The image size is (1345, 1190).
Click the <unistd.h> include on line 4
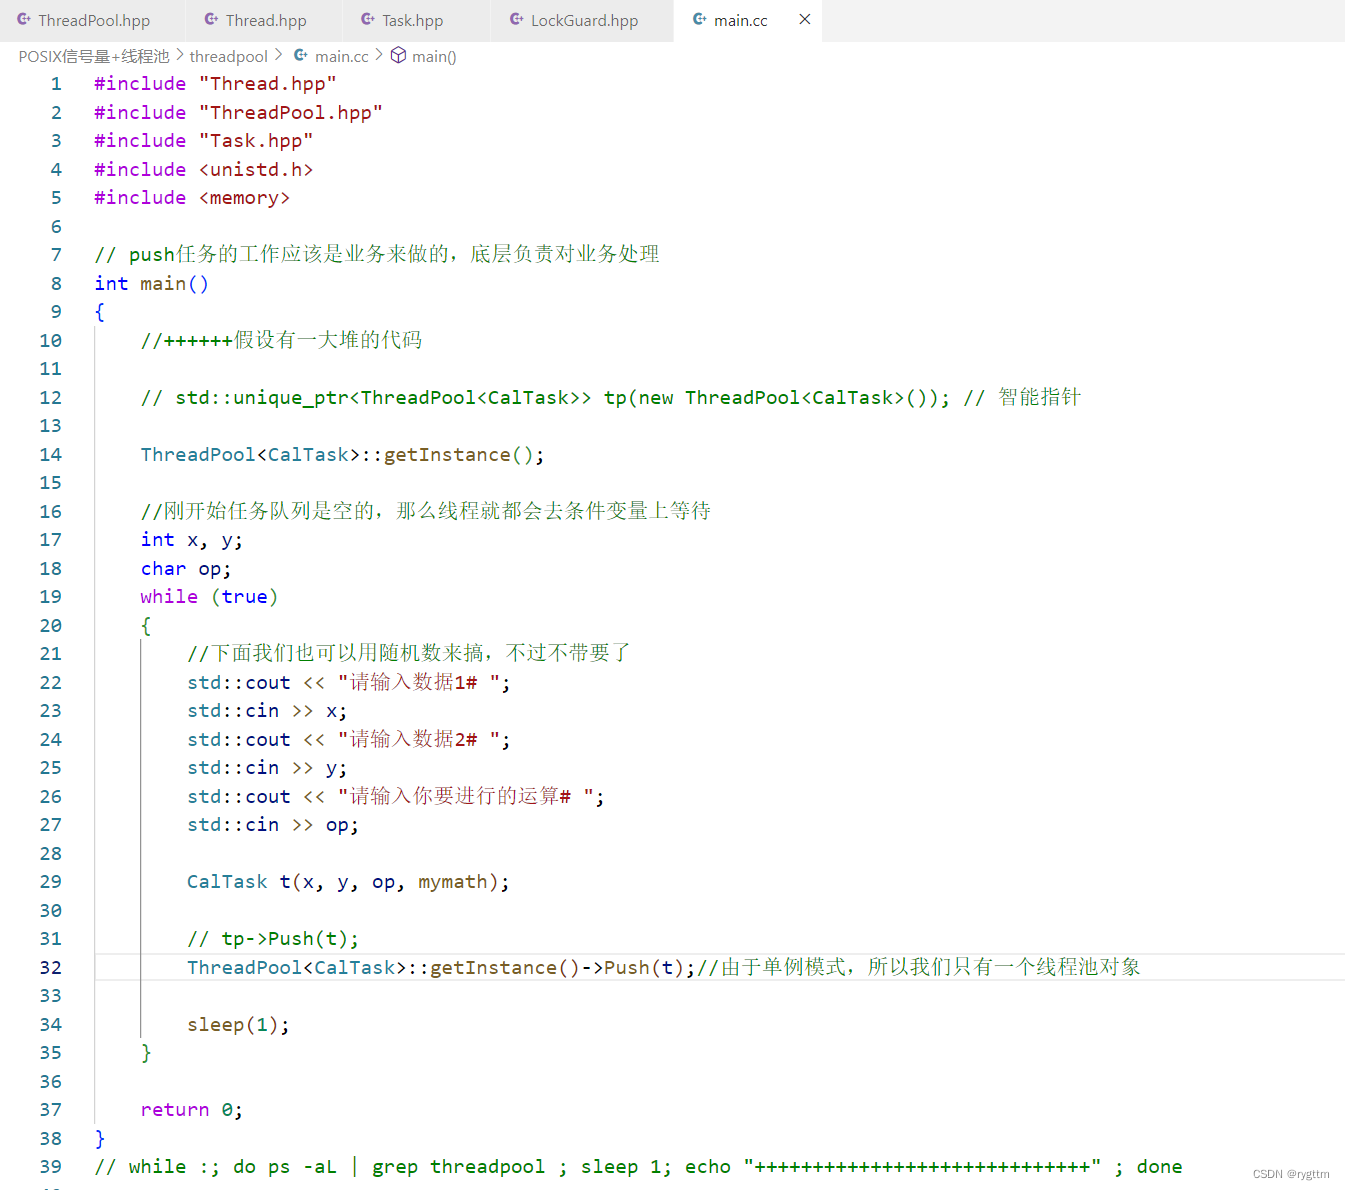click(x=256, y=170)
